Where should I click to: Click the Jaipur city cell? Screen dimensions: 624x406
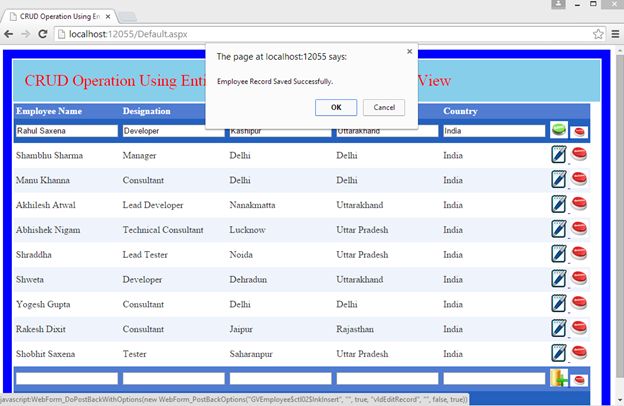pos(241,329)
